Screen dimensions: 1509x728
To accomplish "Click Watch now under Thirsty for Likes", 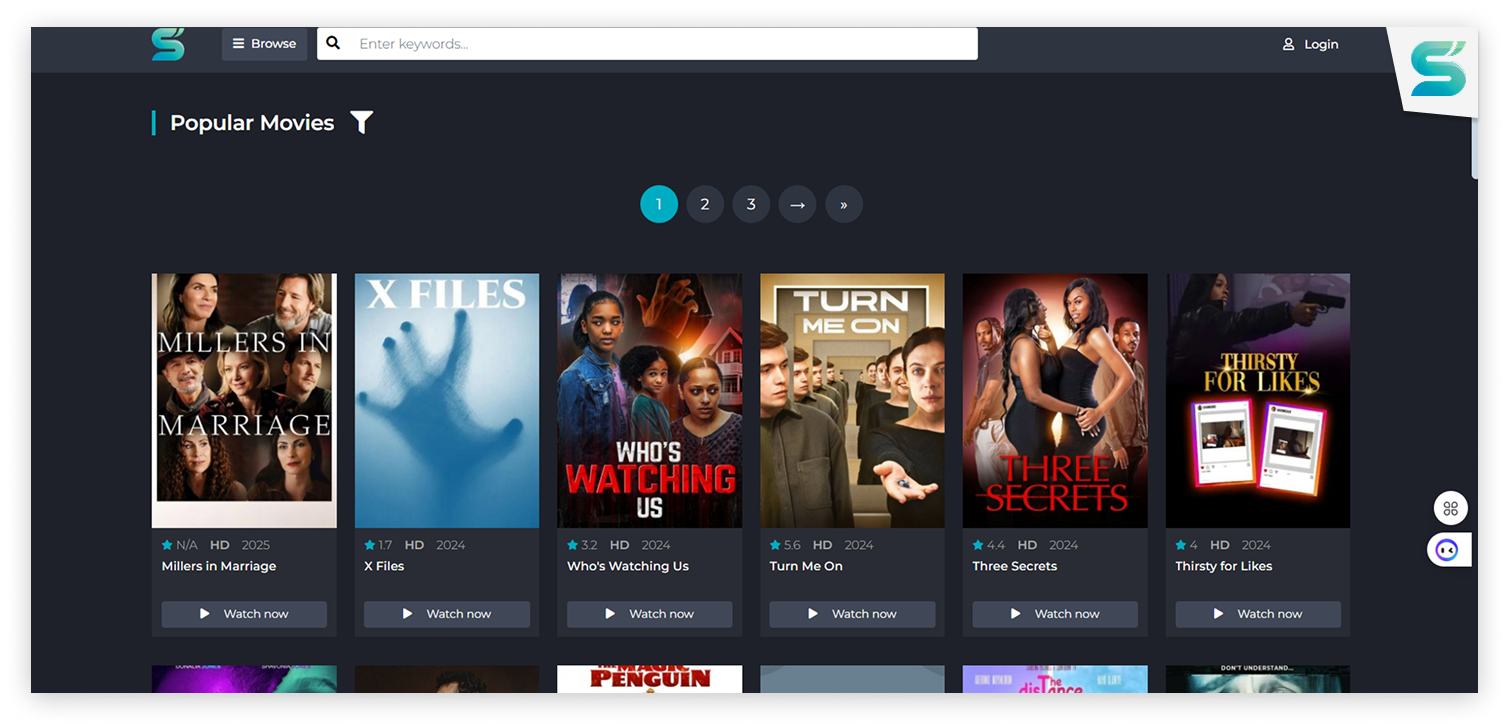I will point(1257,614).
